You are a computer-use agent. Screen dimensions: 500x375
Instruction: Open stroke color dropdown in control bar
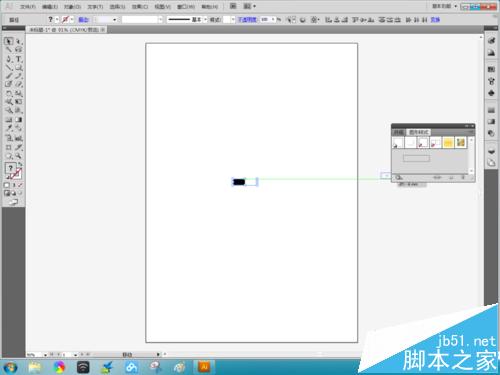pos(72,20)
